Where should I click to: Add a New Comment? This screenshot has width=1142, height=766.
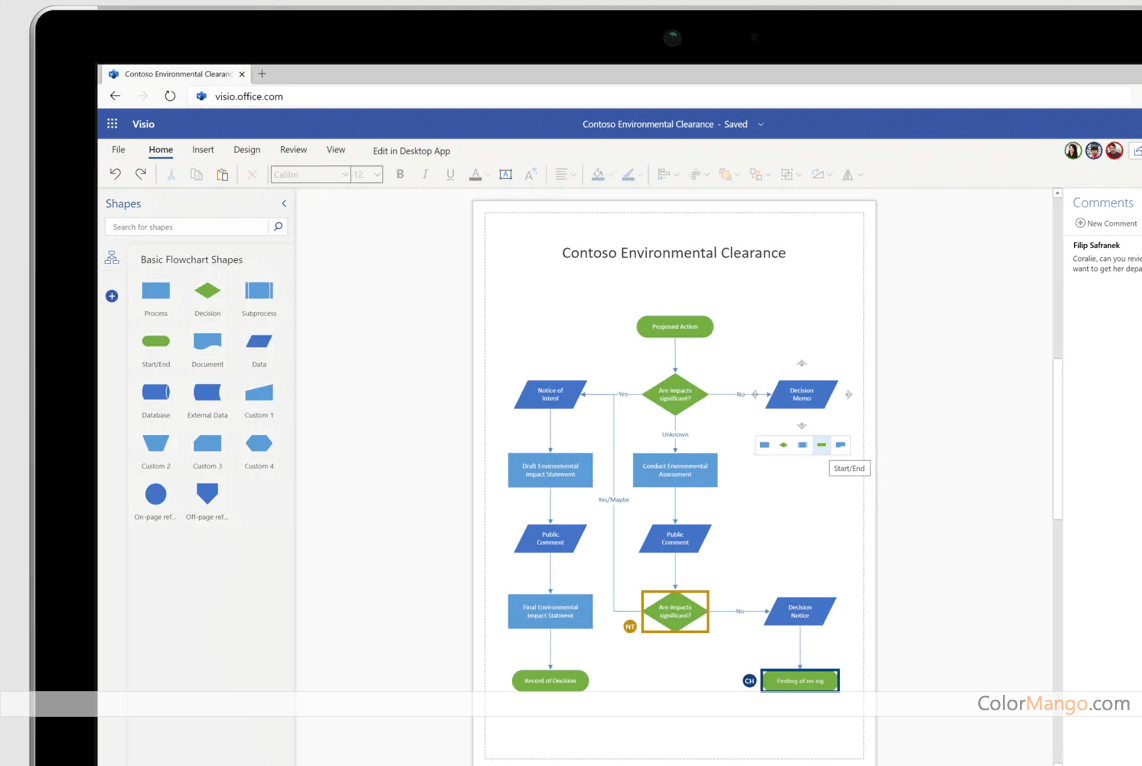[1106, 224]
